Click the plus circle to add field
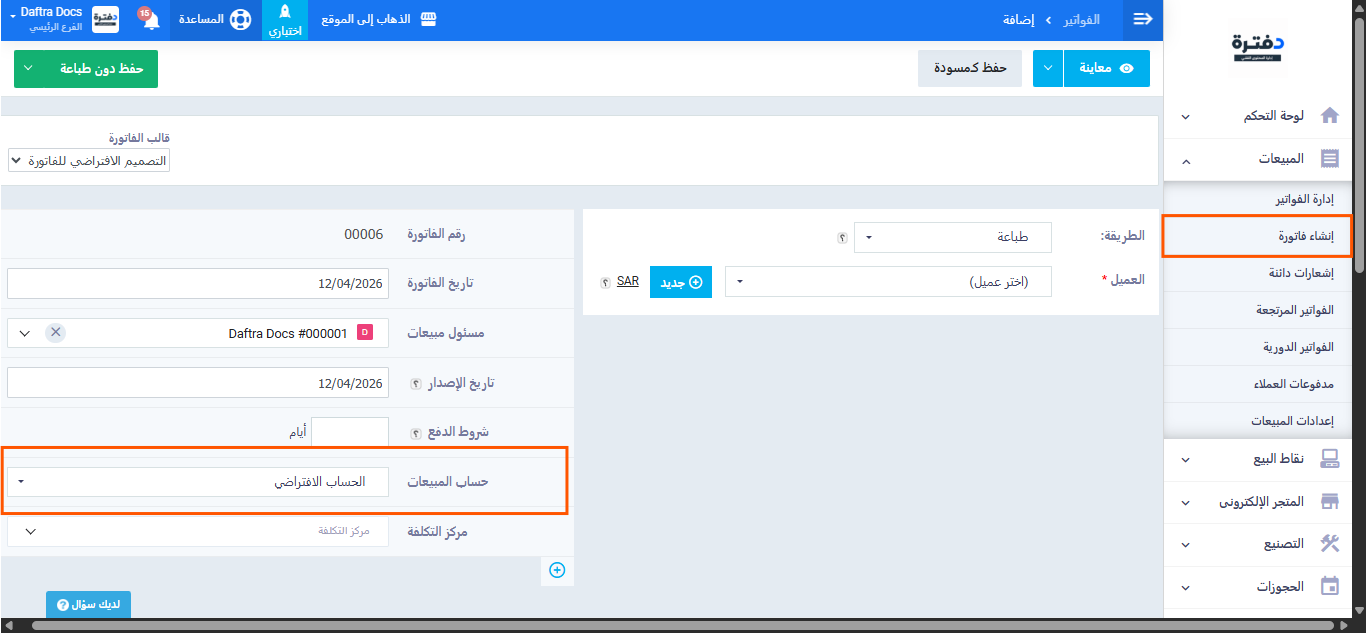Image resolution: width=1366 pixels, height=633 pixels. 557,570
